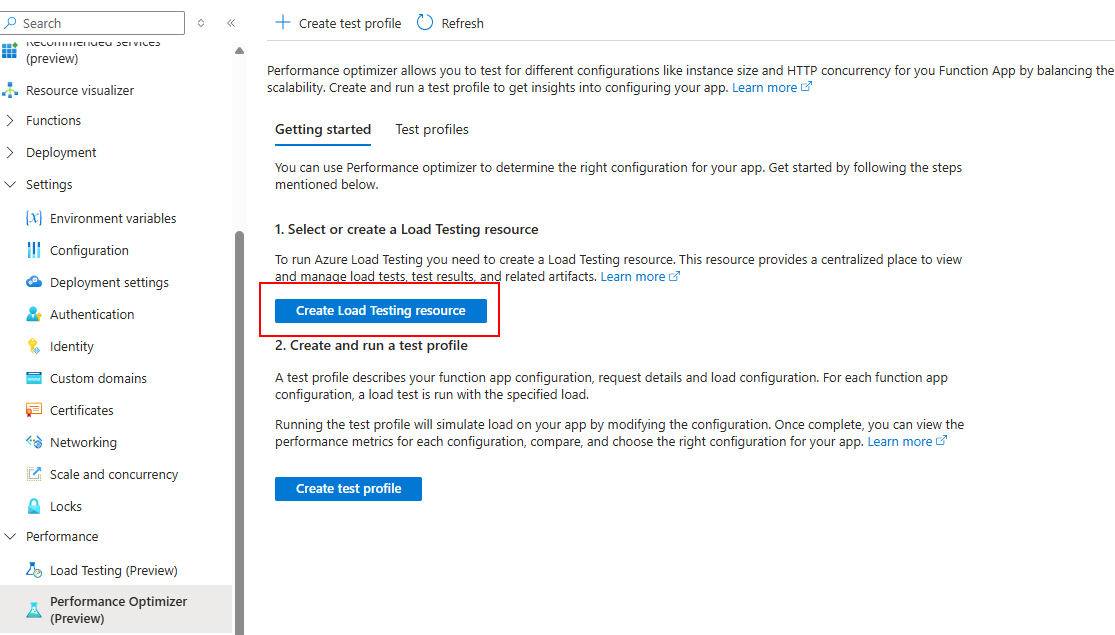1115x635 pixels.
Task: Click the up-down sort arrows beside Search
Action: coord(201,23)
